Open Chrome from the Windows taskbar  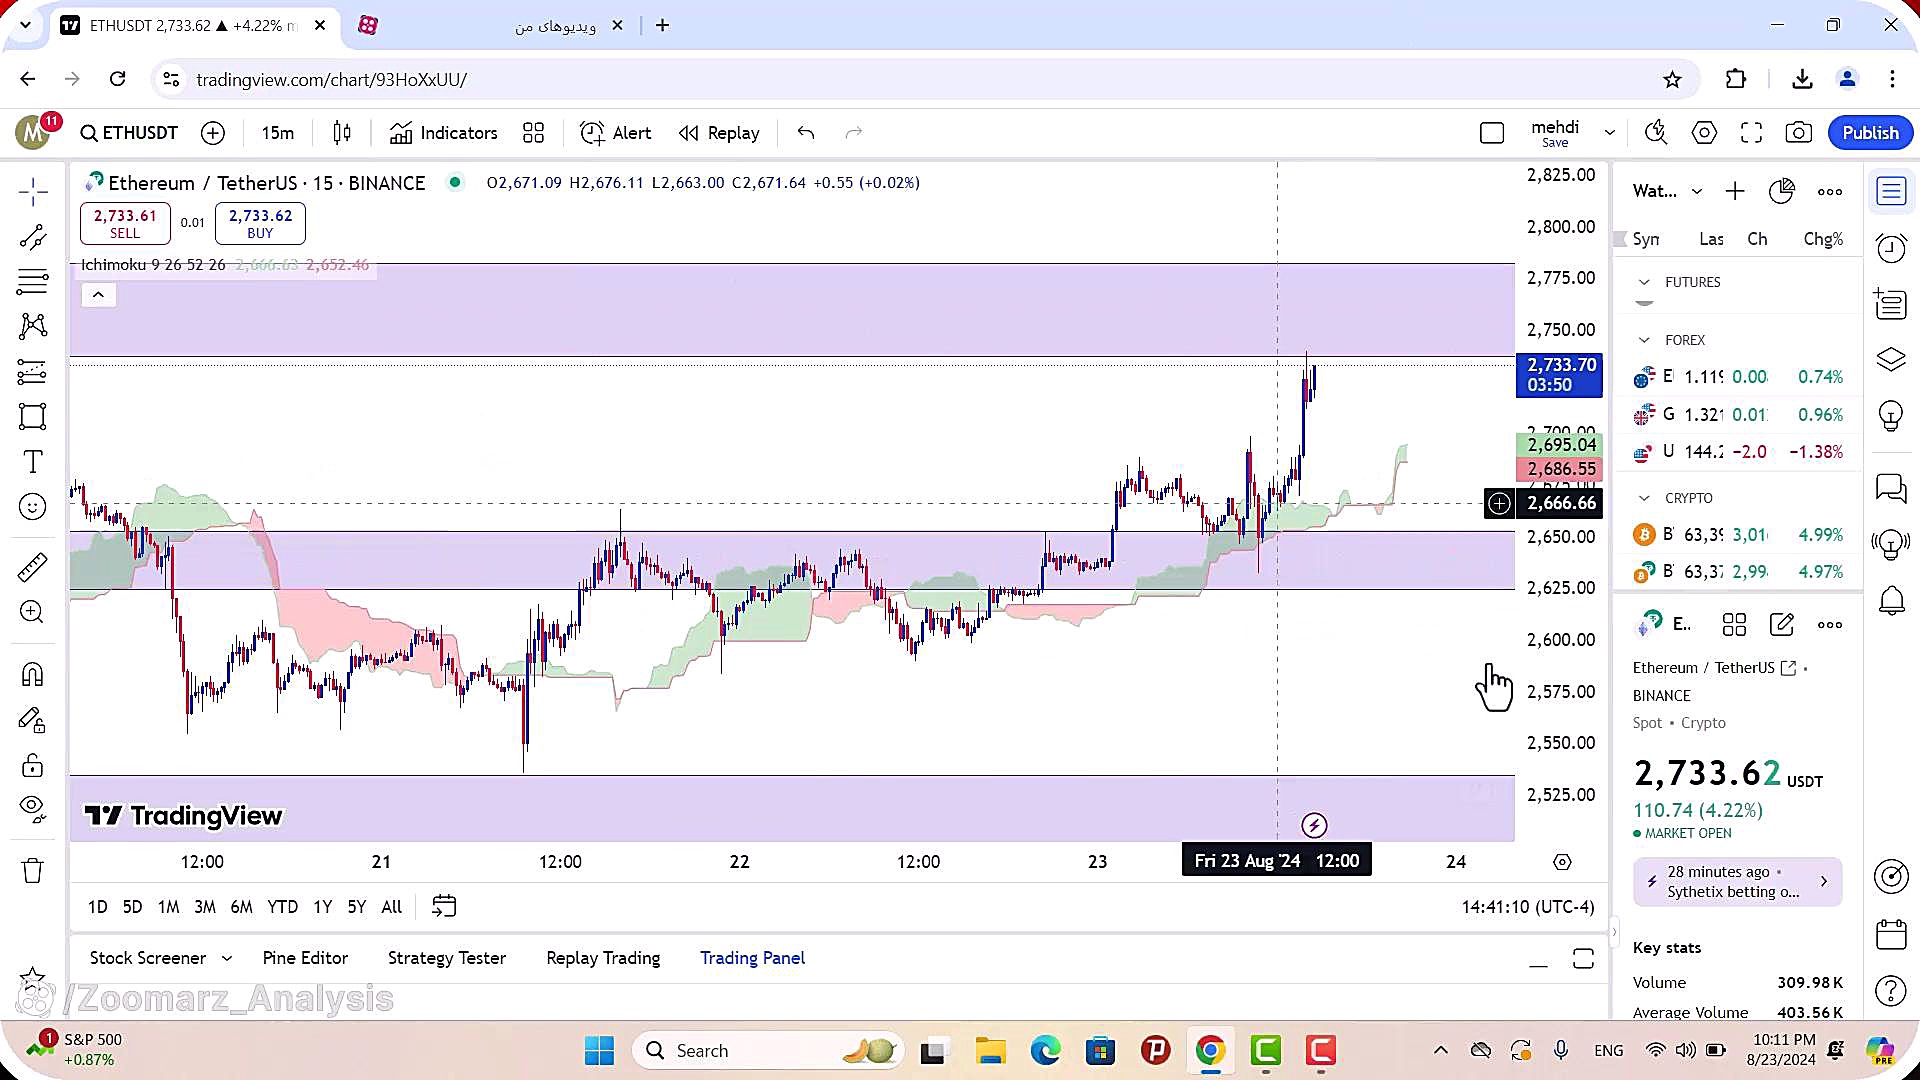pos(1210,1051)
